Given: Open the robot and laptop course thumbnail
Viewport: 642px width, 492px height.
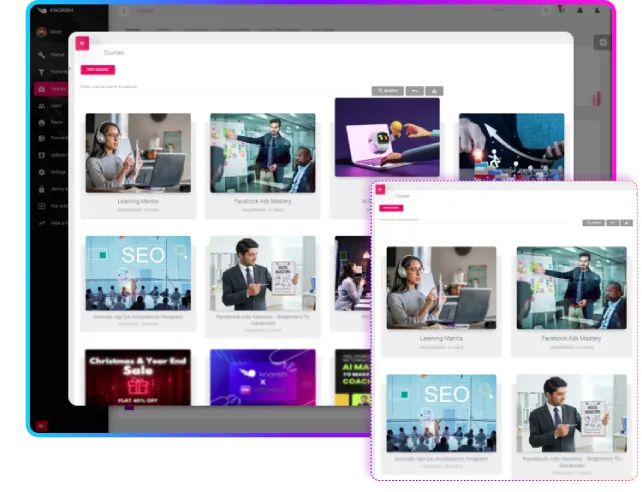Looking at the screenshot, I should coord(387,137).
